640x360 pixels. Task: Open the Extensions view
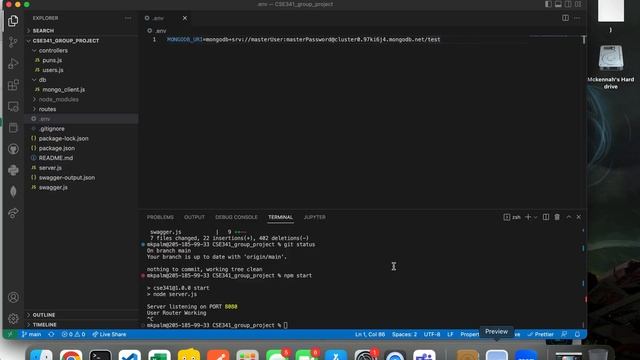point(13,85)
